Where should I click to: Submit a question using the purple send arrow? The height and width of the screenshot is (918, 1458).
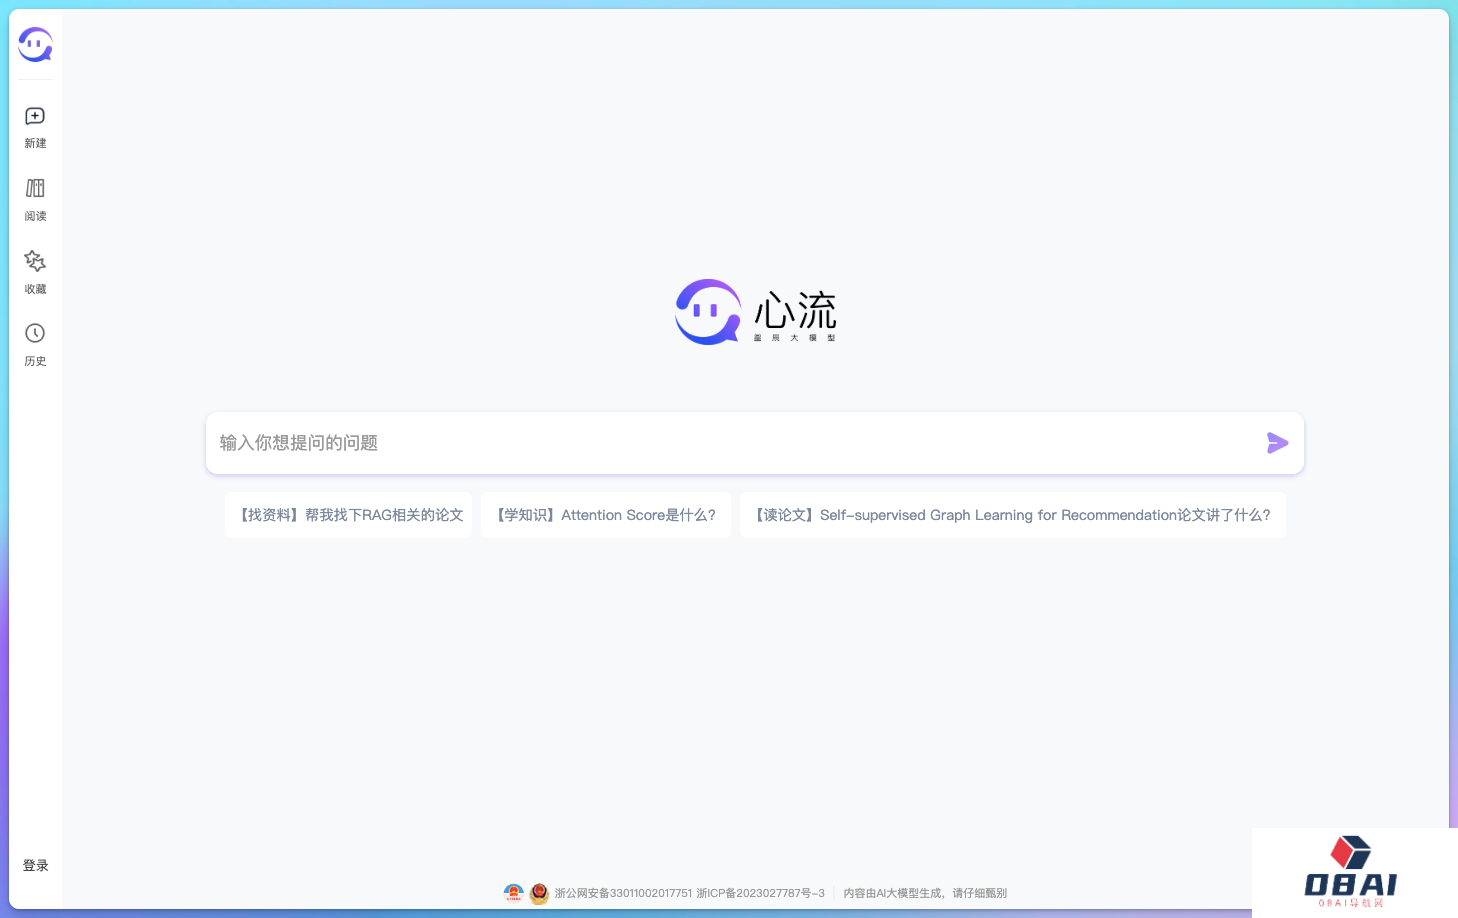(x=1277, y=443)
